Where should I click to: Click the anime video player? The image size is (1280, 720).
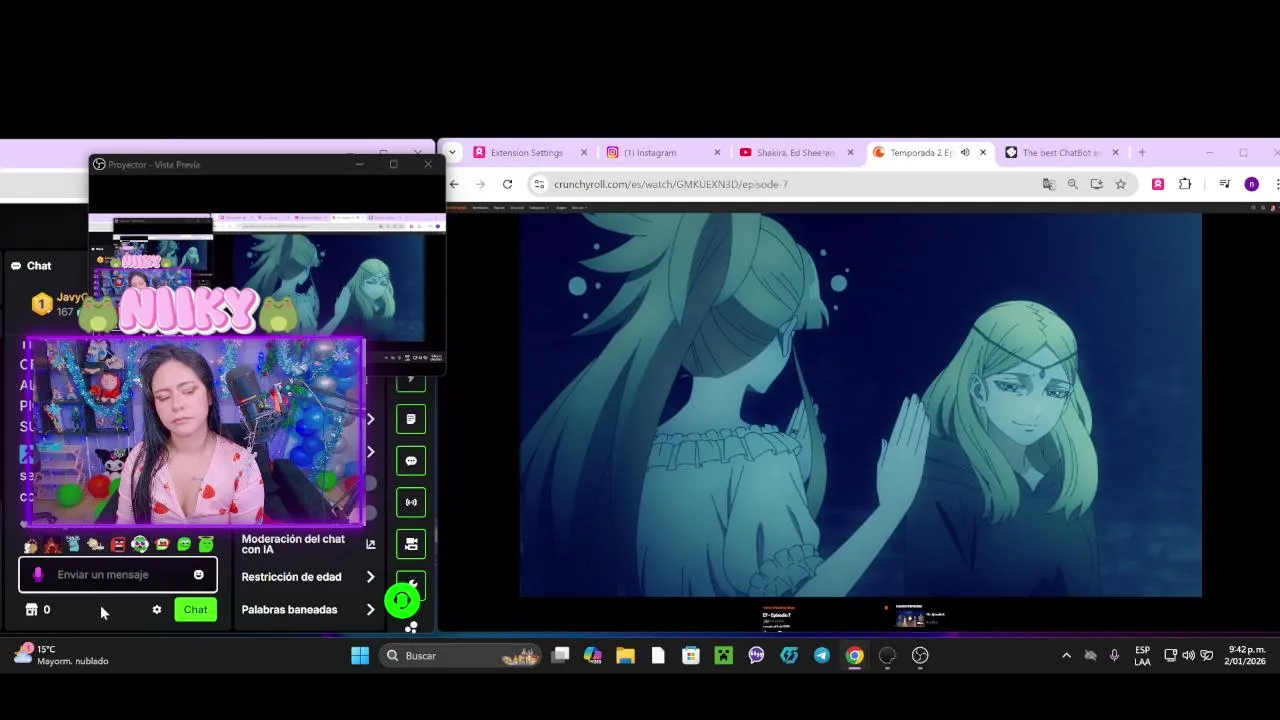point(860,405)
